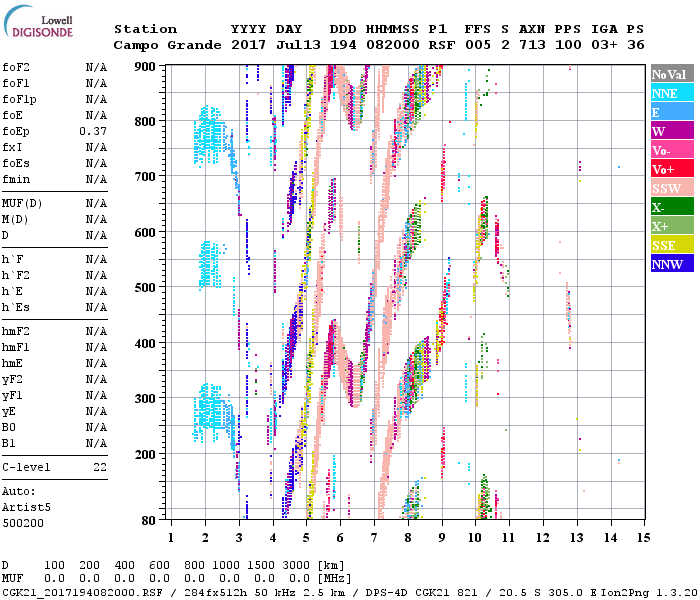Click the date value Jul13

coord(298,45)
